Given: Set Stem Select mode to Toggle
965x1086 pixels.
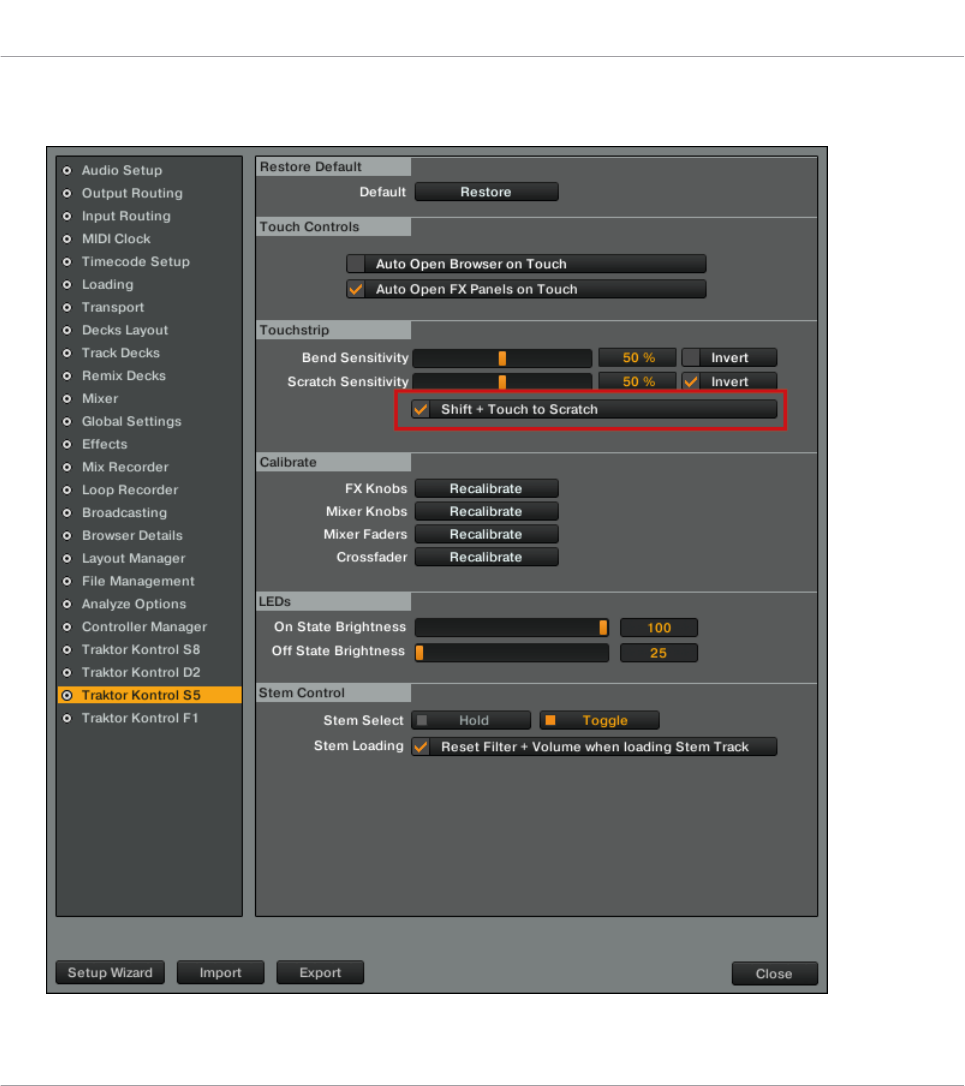Looking at the screenshot, I should pos(599,720).
